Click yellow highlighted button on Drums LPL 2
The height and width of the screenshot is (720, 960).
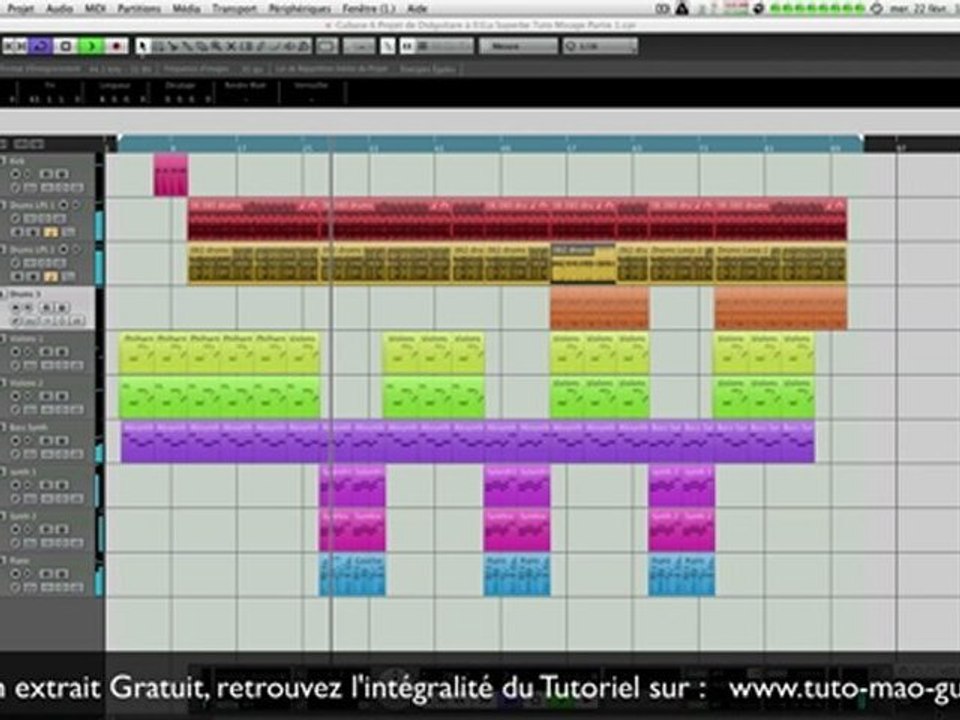pos(51,277)
